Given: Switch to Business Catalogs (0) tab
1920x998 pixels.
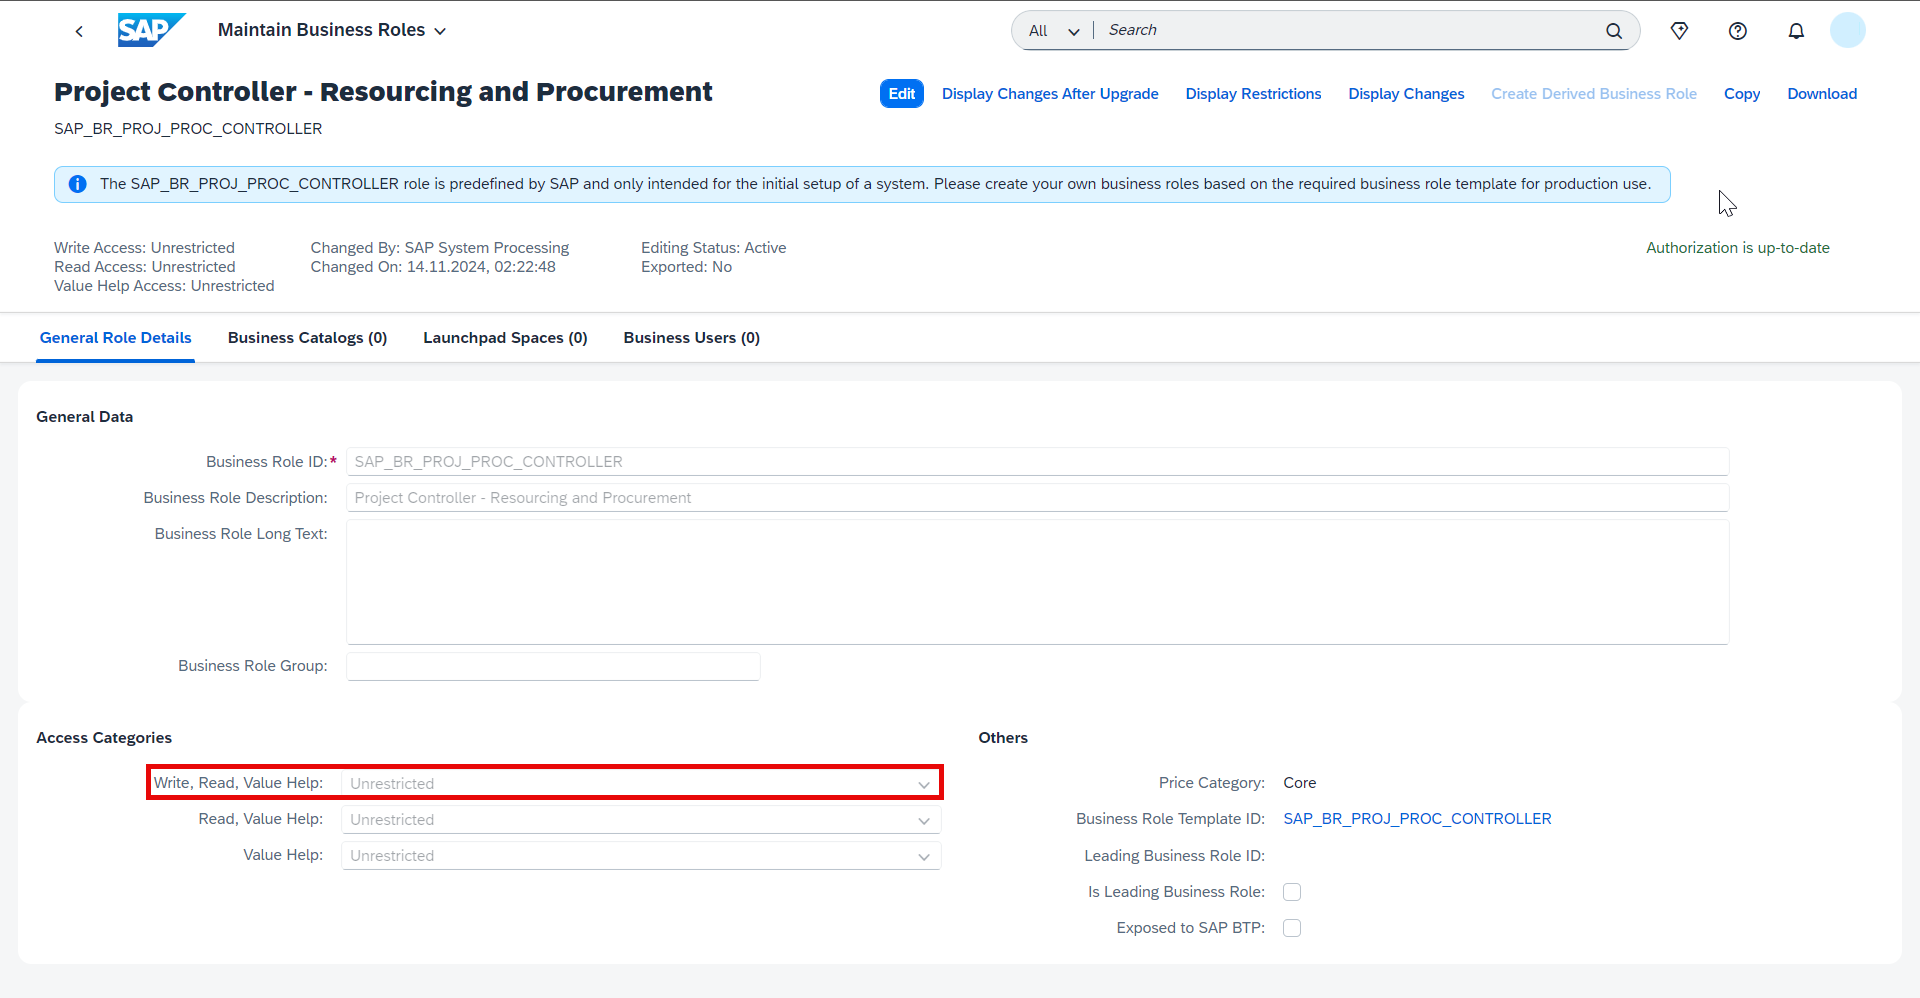Looking at the screenshot, I should click(x=307, y=338).
